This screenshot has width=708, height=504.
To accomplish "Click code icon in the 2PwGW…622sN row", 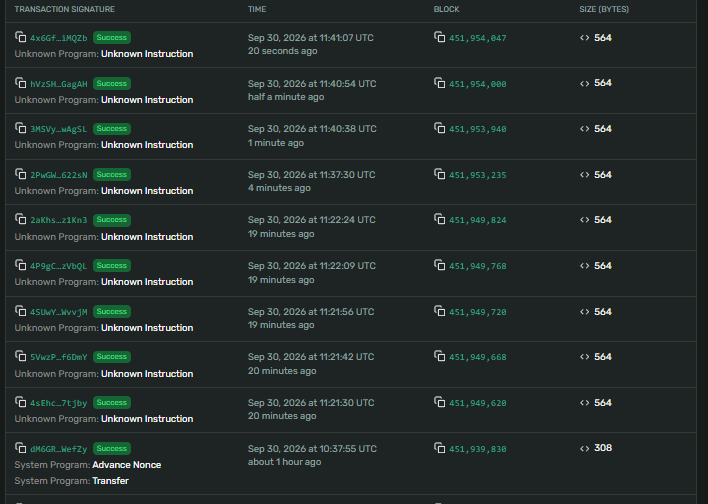I will (x=584, y=175).
